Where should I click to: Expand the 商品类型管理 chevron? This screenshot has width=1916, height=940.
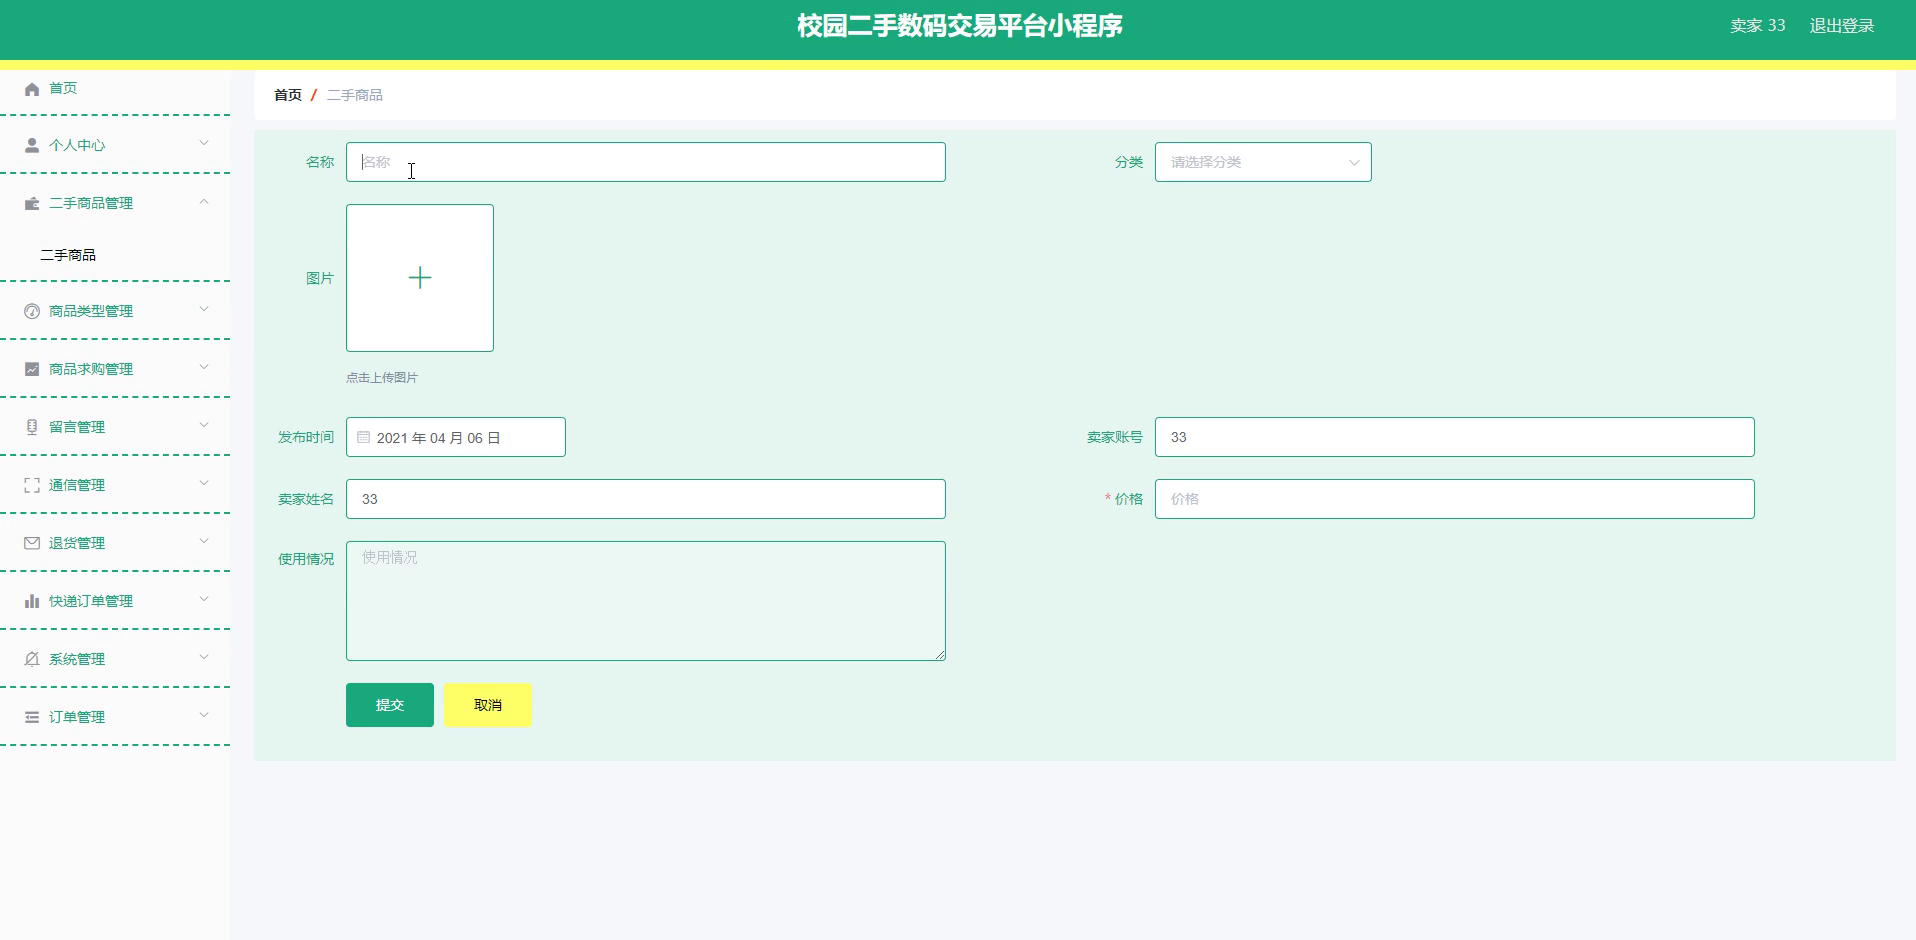pos(204,309)
